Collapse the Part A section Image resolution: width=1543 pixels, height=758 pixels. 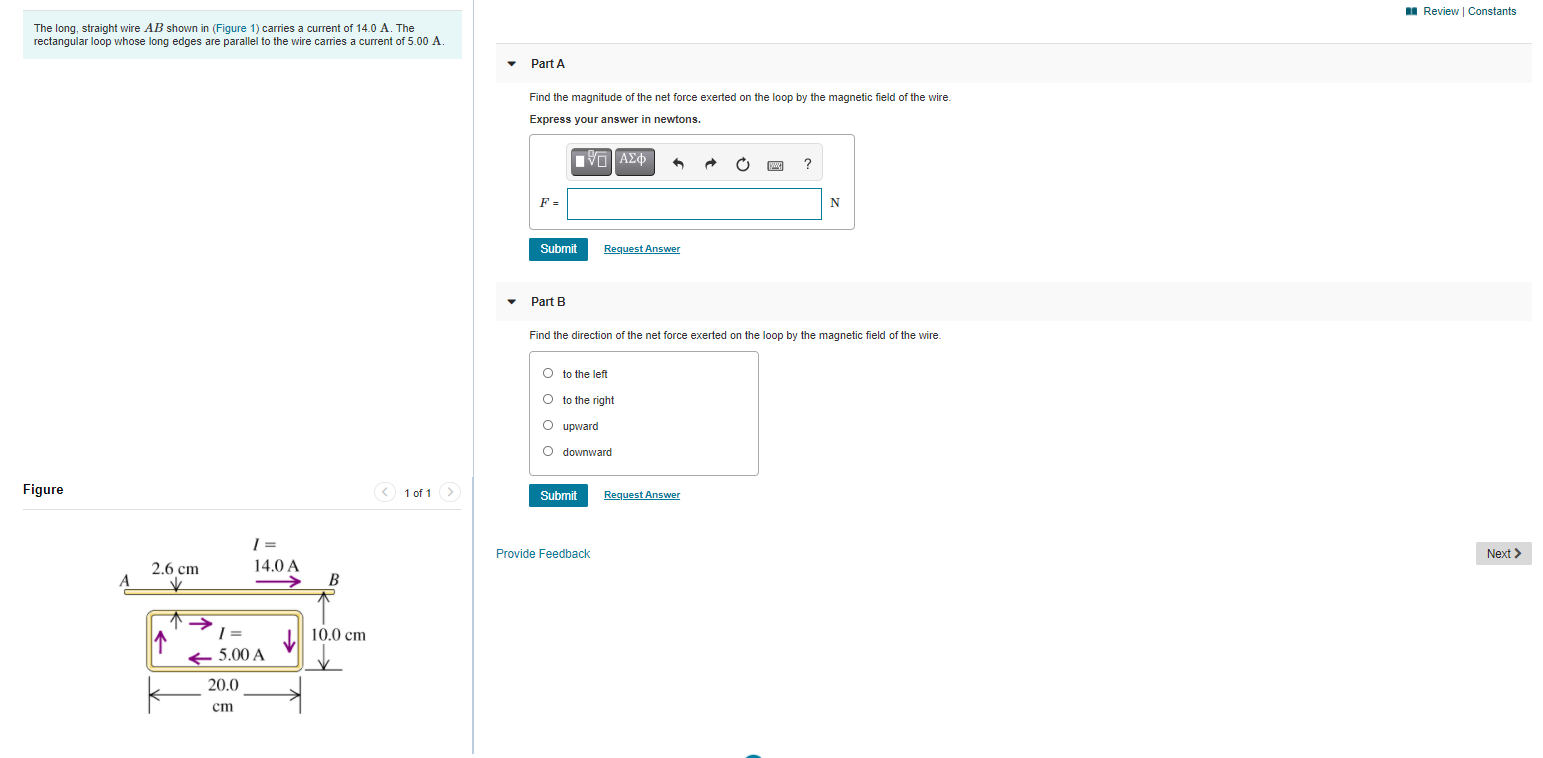coord(511,63)
